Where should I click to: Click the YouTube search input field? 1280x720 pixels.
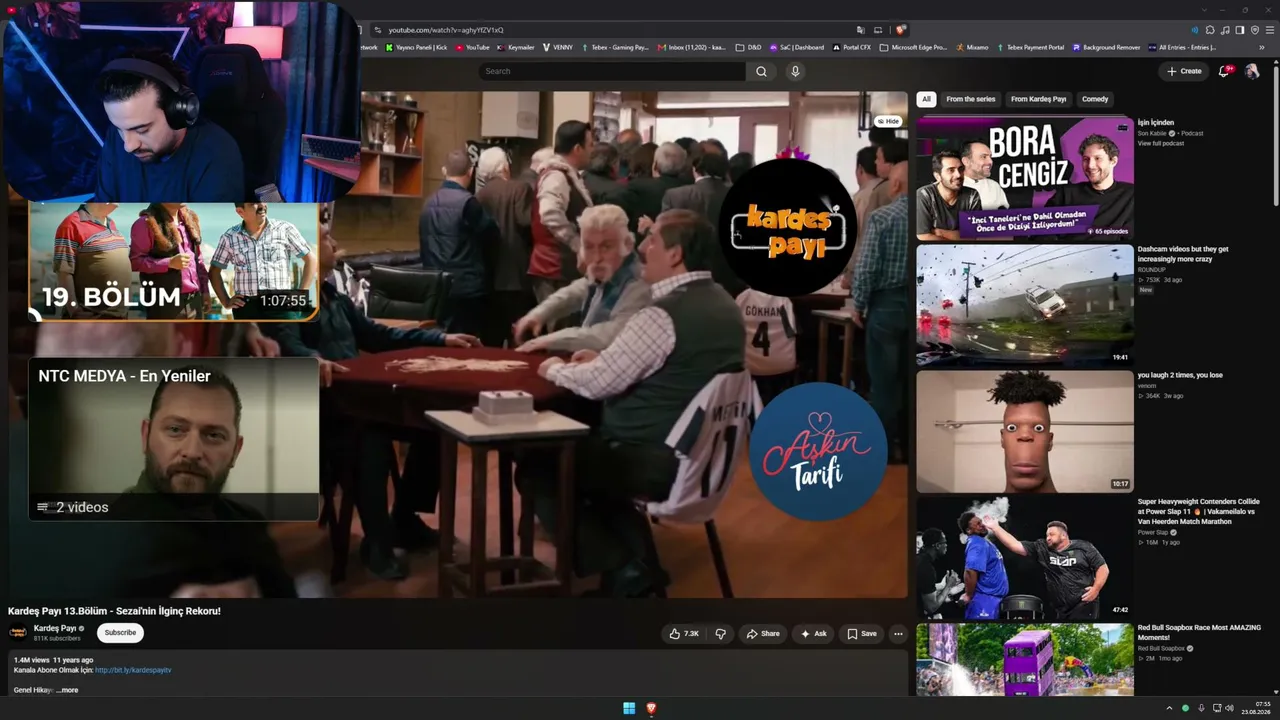click(x=612, y=72)
